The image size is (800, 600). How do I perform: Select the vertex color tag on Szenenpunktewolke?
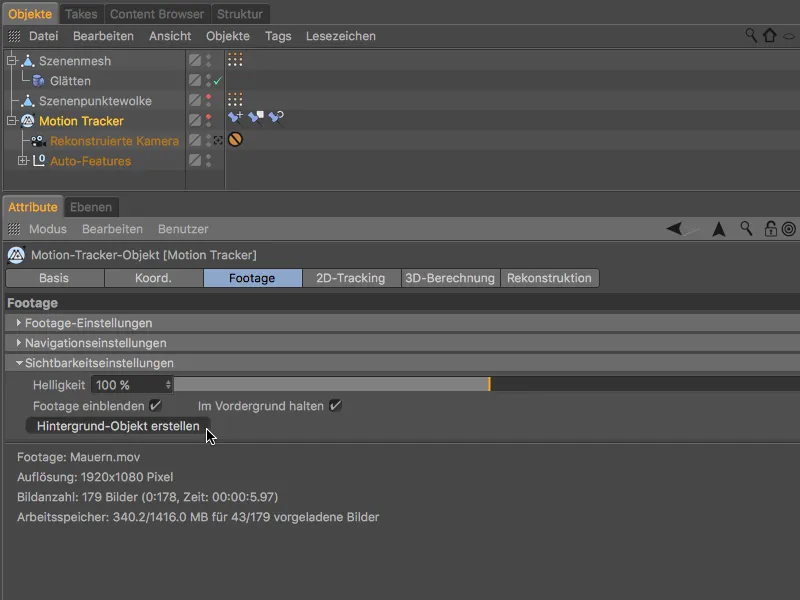click(235, 99)
